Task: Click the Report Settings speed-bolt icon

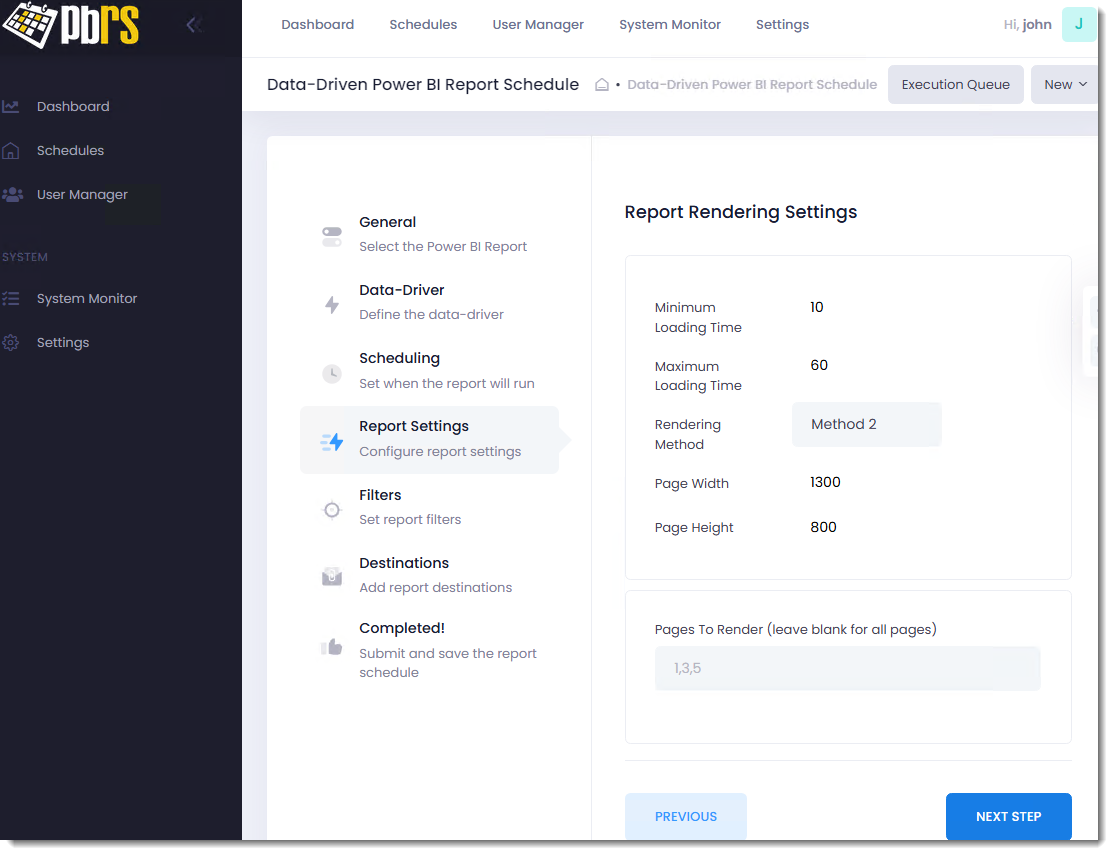Action: (331, 441)
